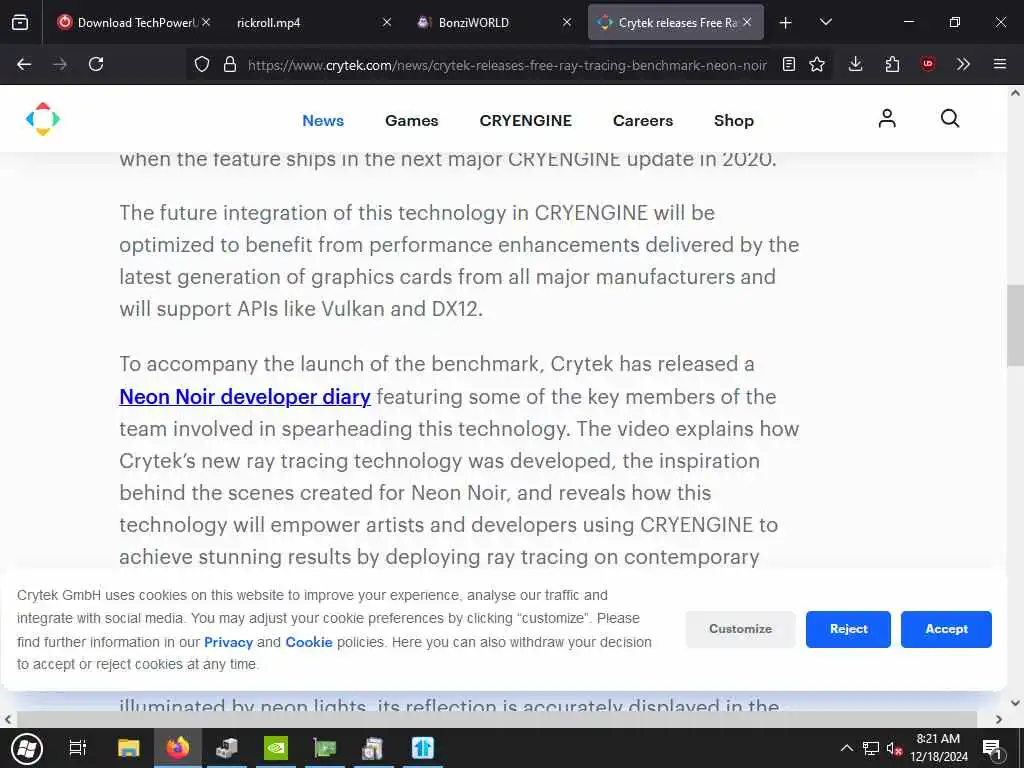Click the muted volume tray icon
Screen dimensions: 1024x768
click(x=894, y=748)
